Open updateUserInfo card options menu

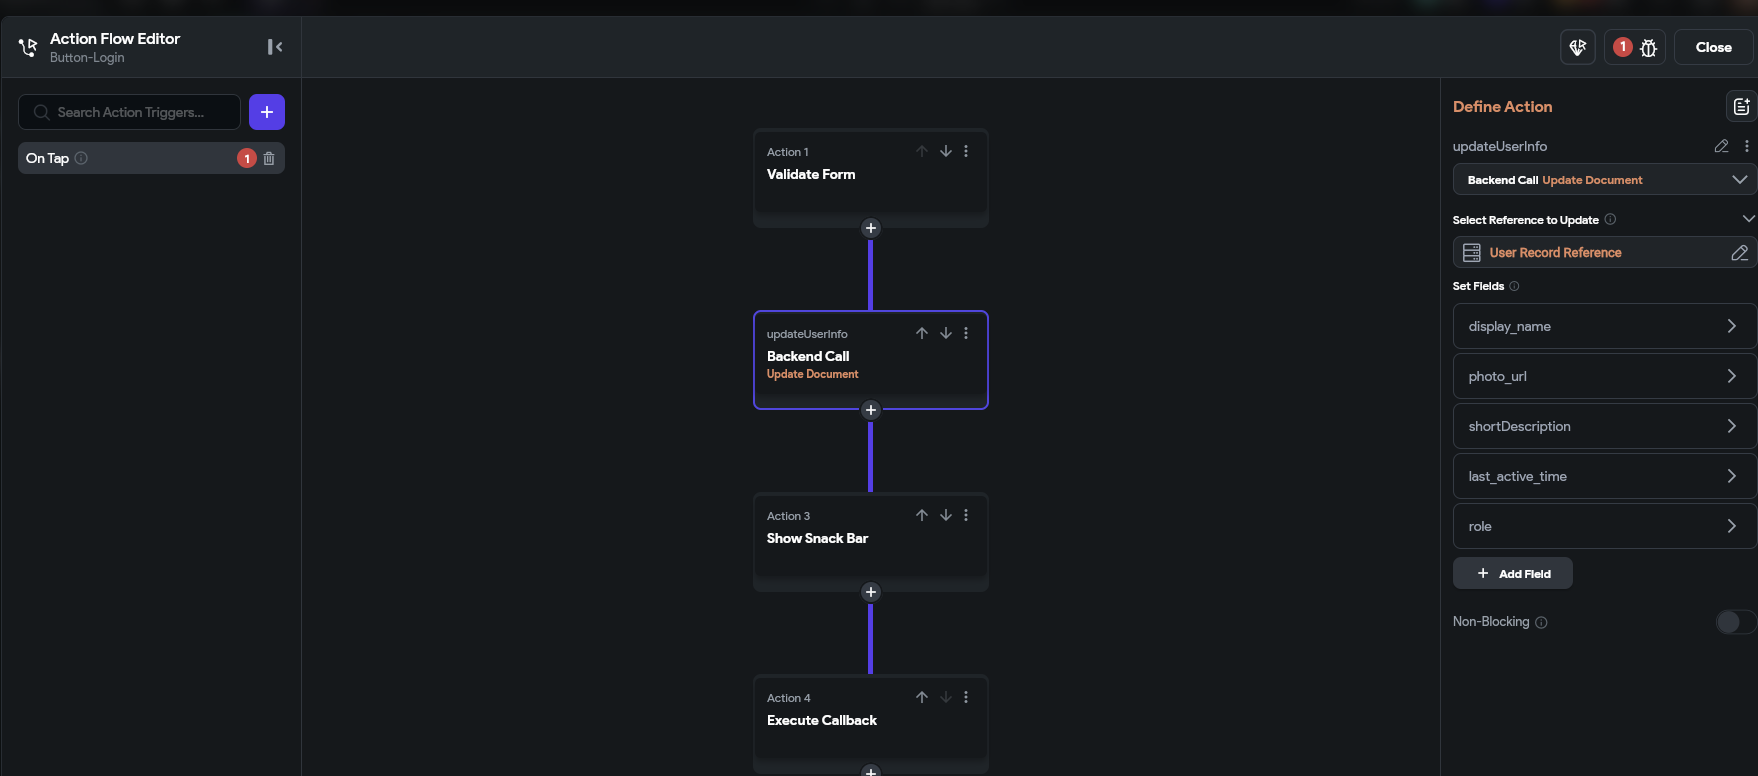click(x=966, y=333)
